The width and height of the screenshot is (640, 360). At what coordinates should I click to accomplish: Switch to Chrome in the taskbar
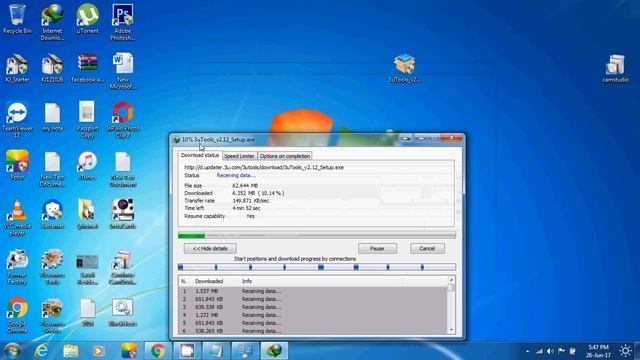click(158, 351)
